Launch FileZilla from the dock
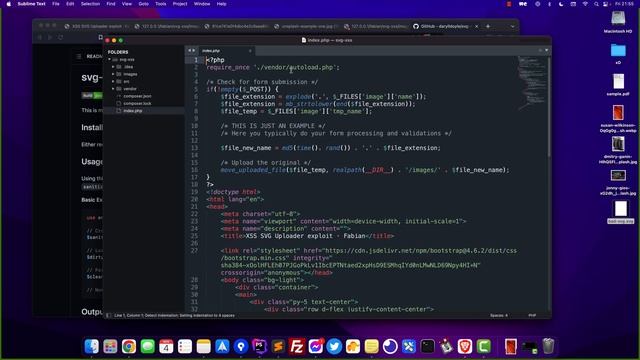640x360 pixels. tap(297, 347)
